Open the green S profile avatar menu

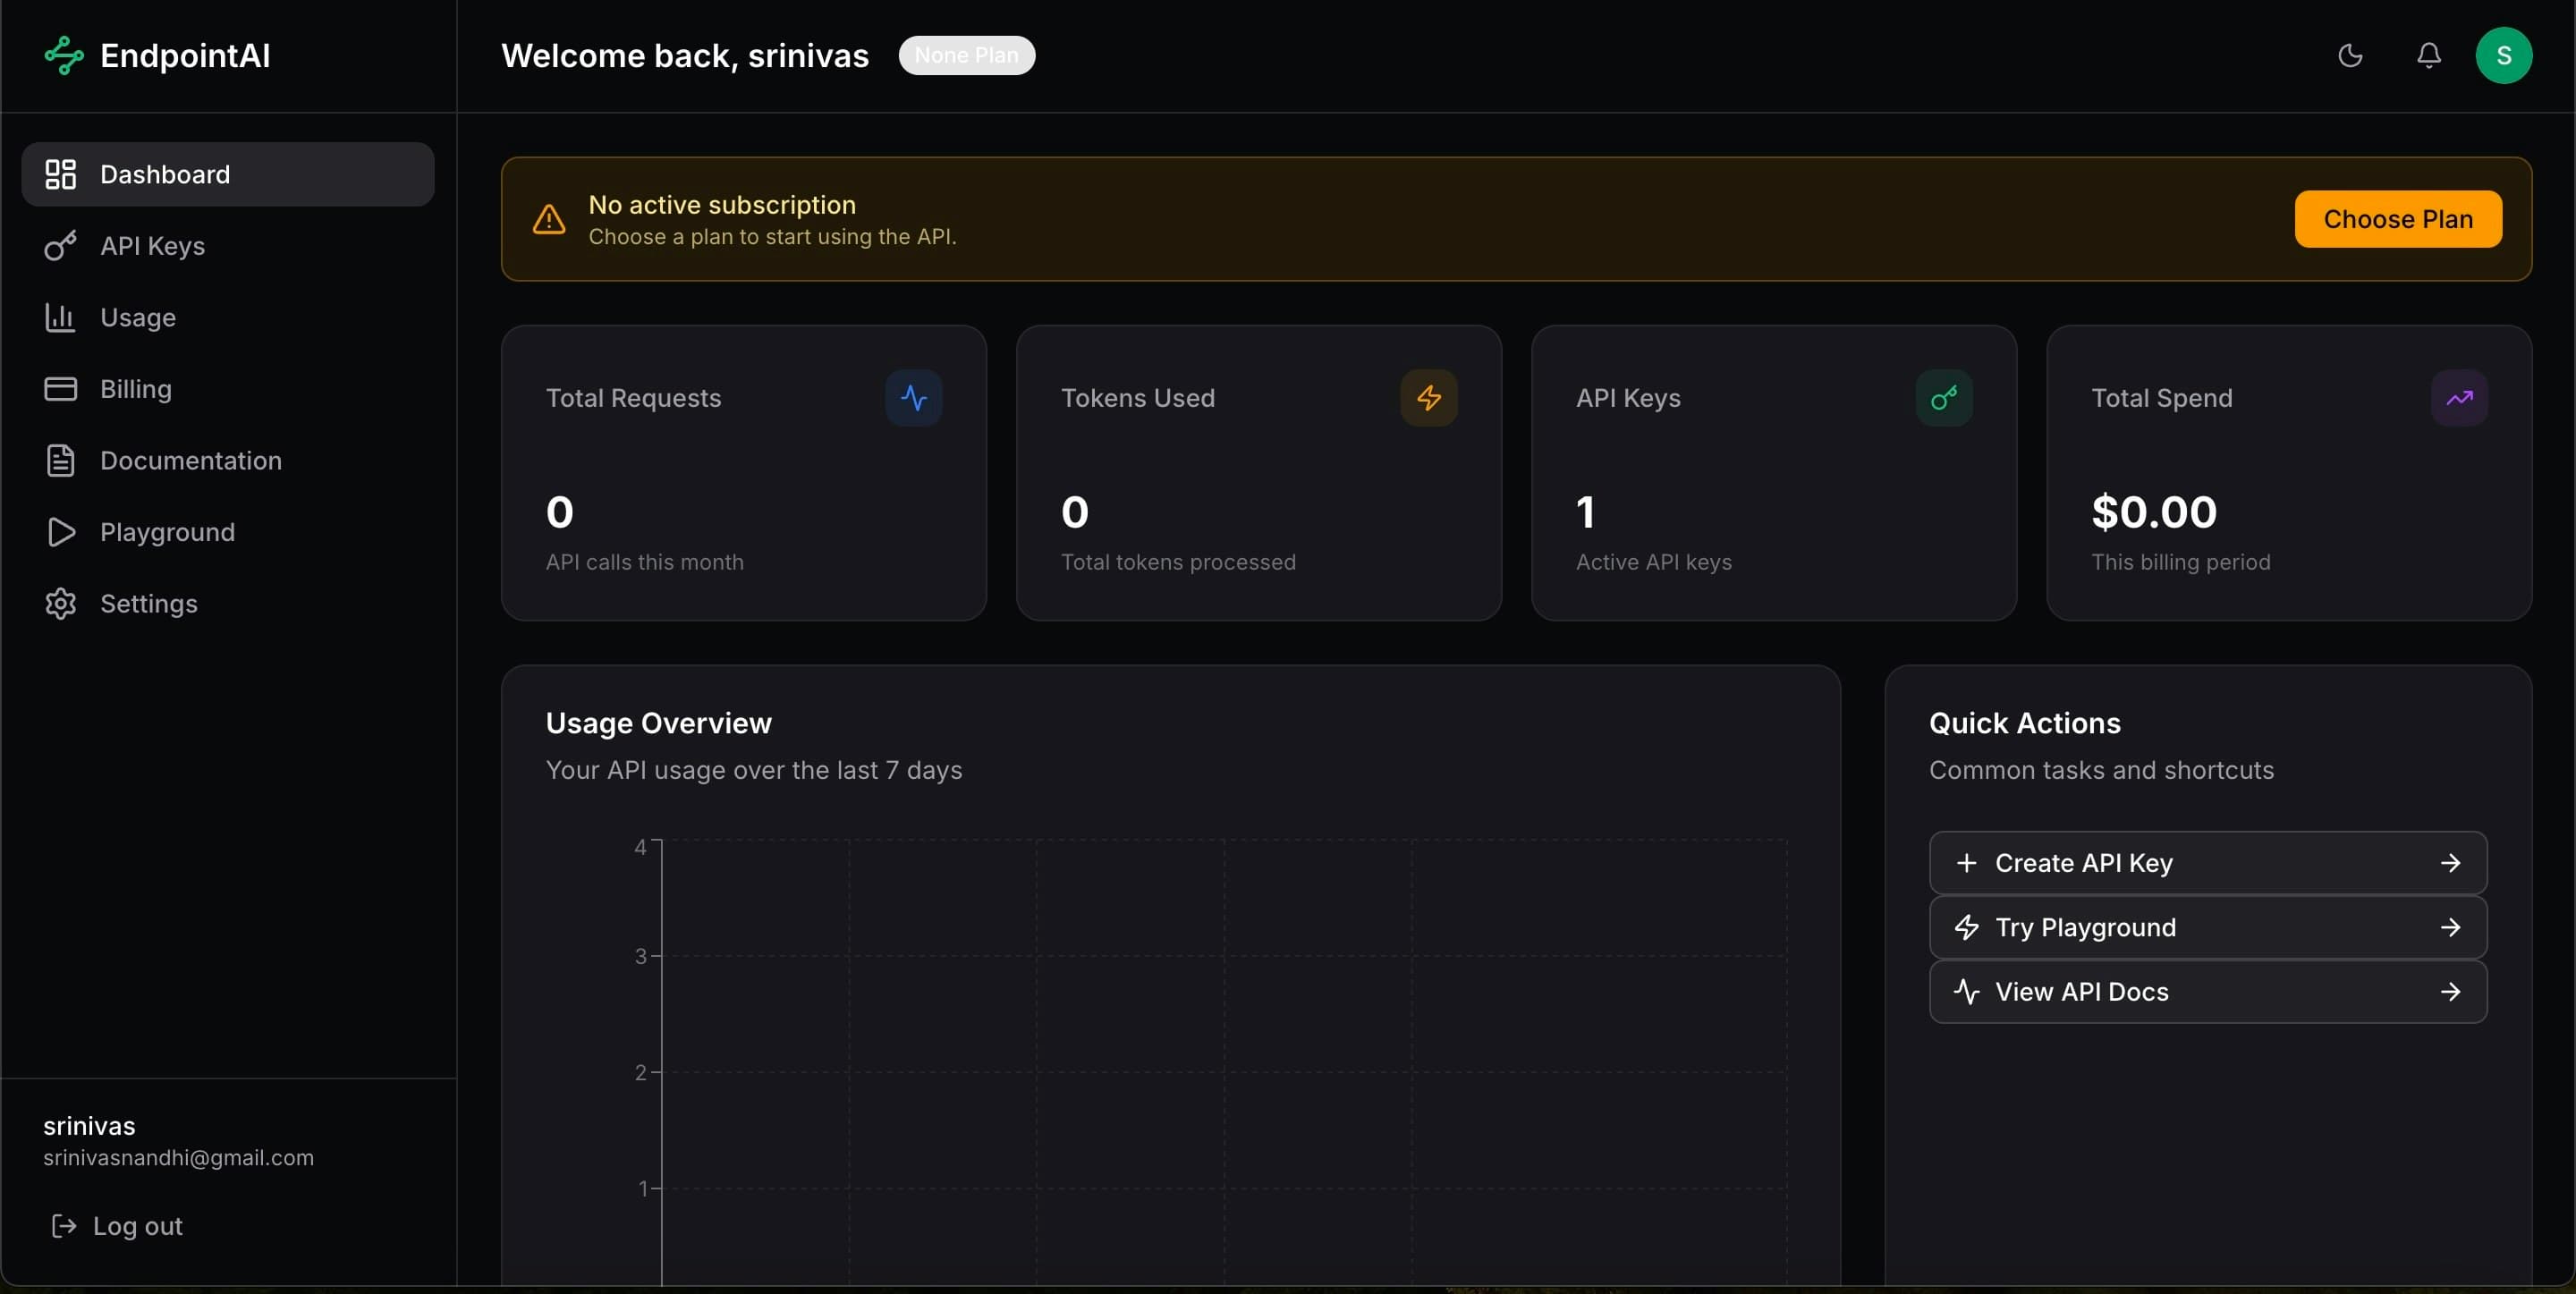[2504, 55]
